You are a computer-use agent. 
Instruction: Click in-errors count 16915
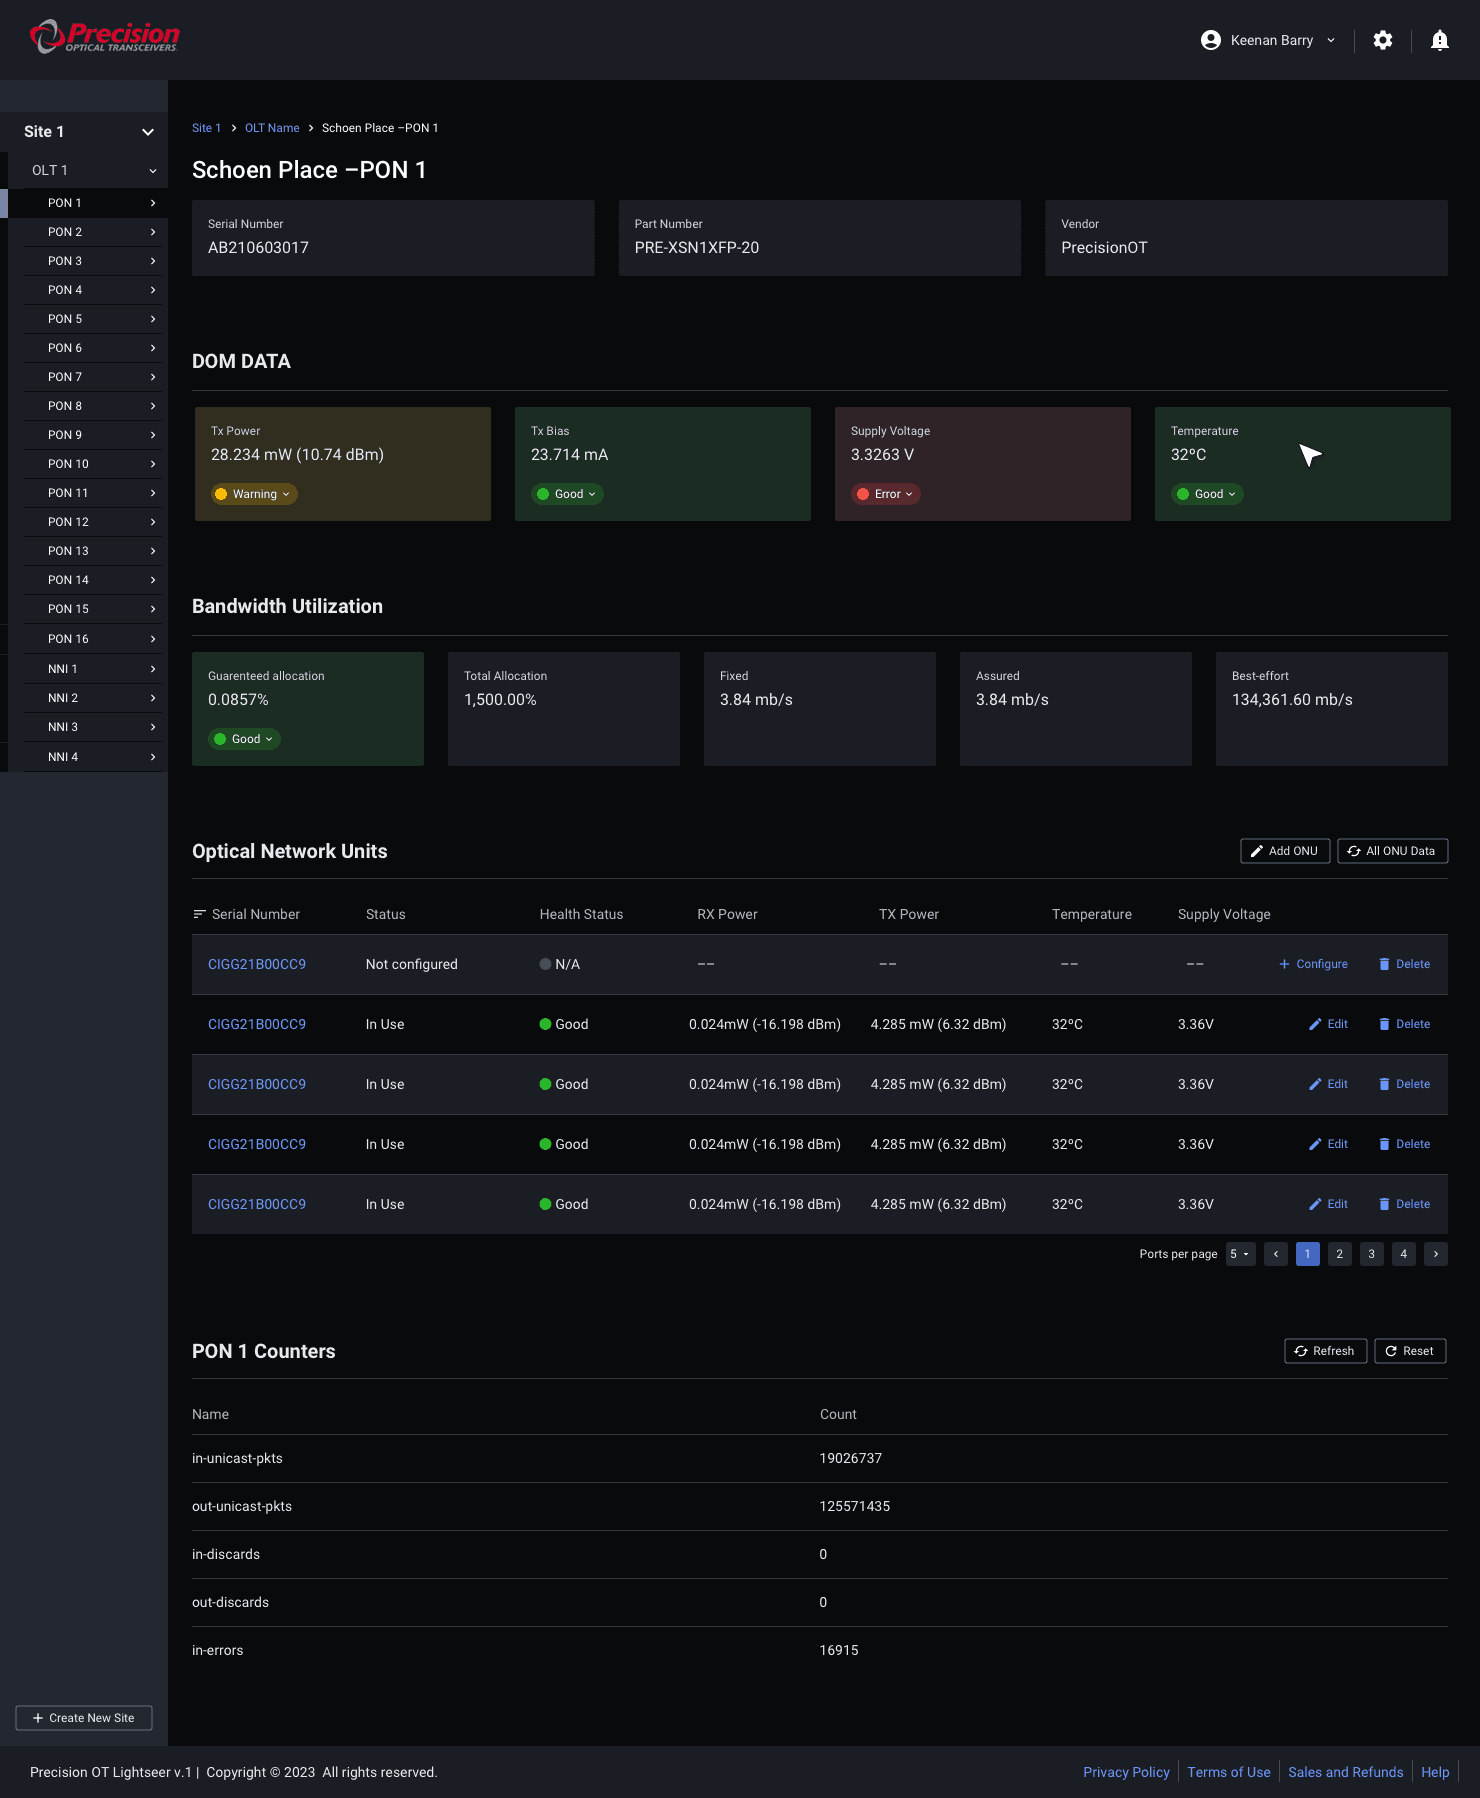pyautogui.click(x=839, y=1650)
